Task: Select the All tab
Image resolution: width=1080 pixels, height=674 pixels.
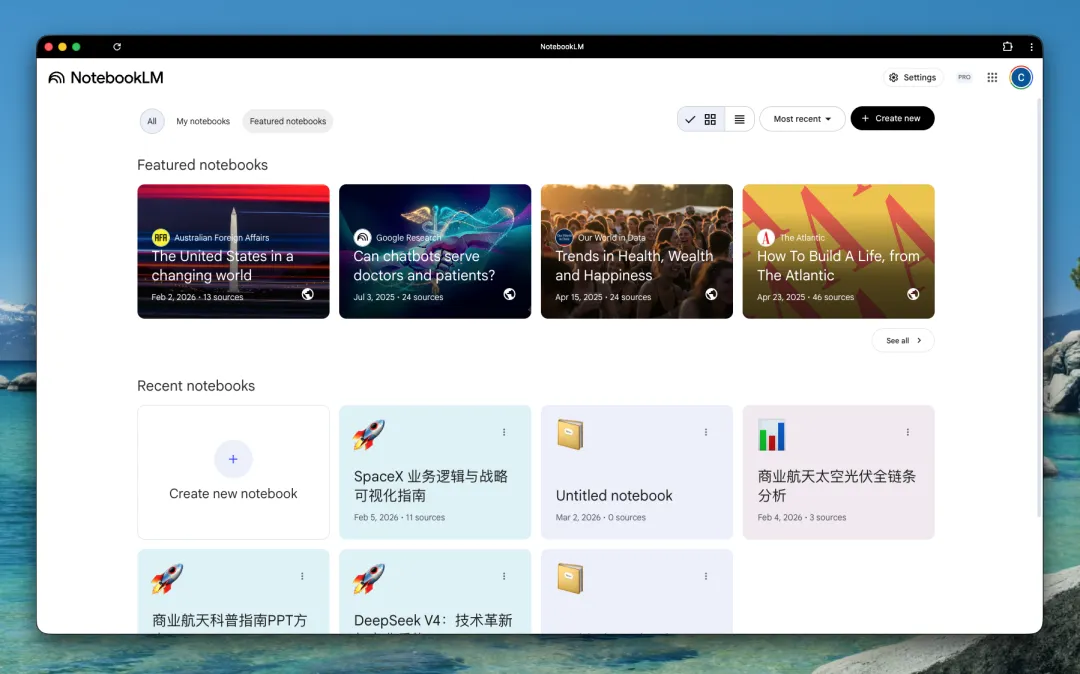Action: (152, 121)
